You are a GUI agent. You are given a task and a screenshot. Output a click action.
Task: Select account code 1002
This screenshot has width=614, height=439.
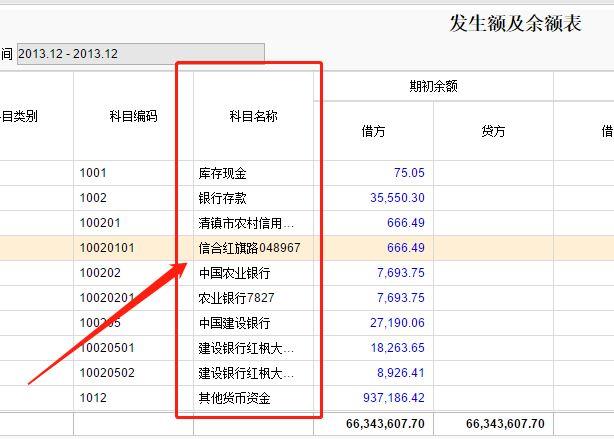coord(93,198)
